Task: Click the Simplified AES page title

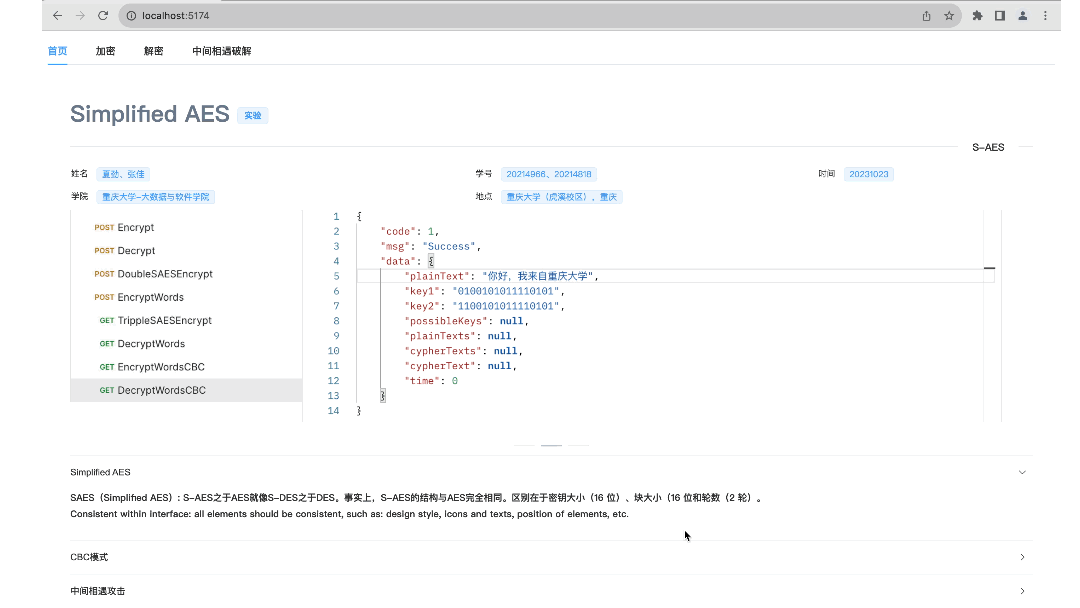Action: pos(149,114)
